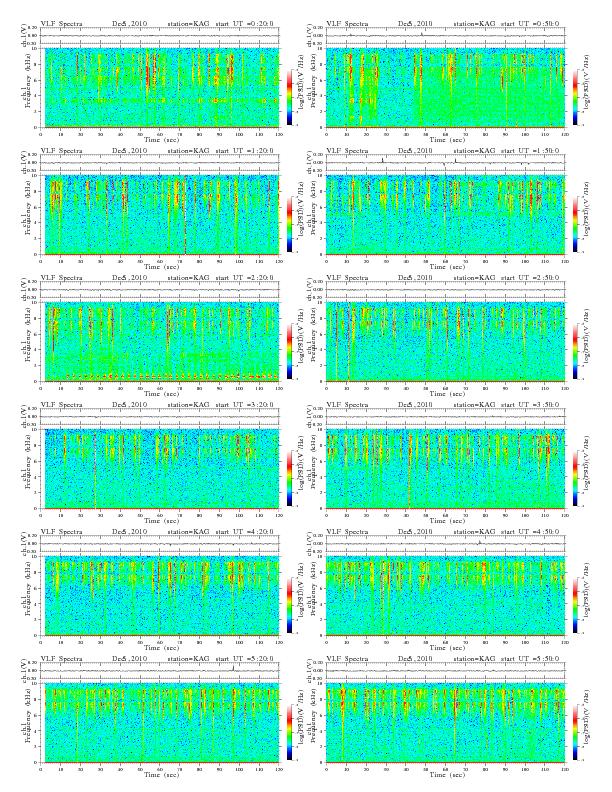
Task: Select the title text 'start UT =5:20:0'
Action: pyautogui.click(x=244, y=659)
